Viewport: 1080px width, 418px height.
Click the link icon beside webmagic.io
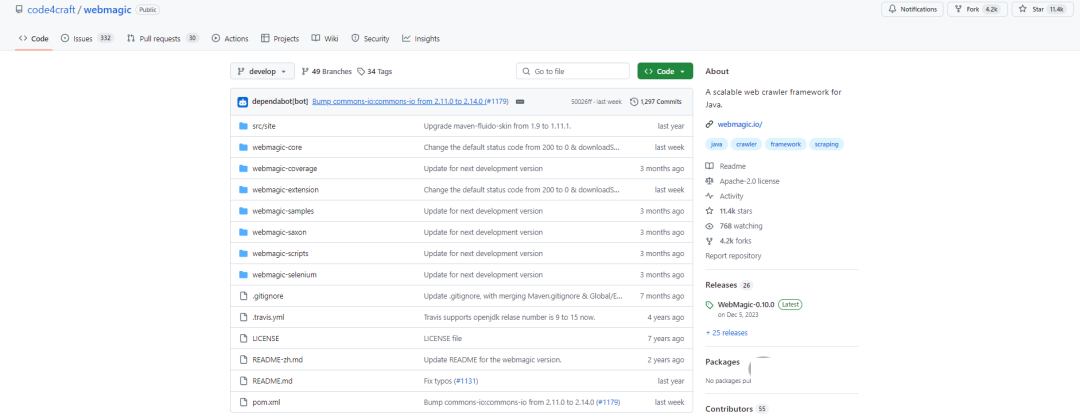709,124
